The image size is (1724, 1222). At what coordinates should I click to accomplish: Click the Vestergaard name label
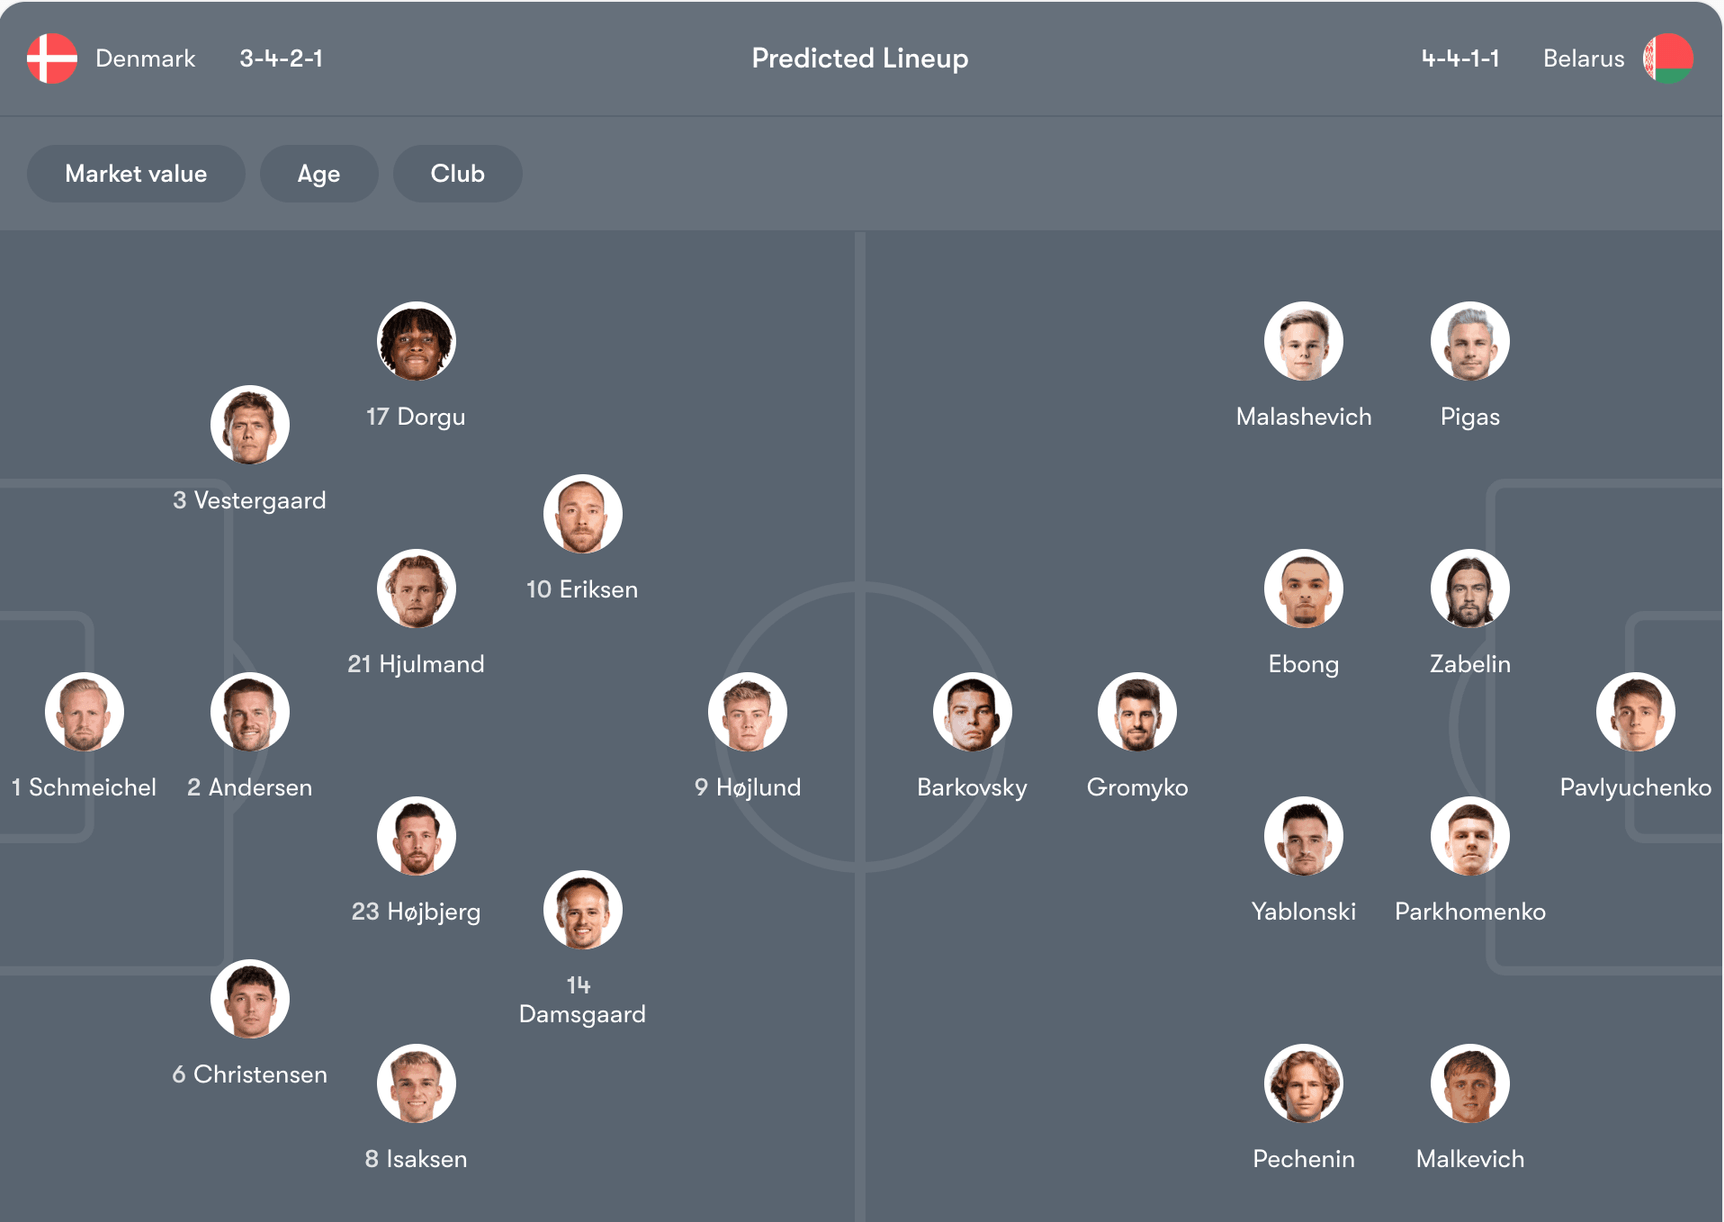pyautogui.click(x=250, y=500)
